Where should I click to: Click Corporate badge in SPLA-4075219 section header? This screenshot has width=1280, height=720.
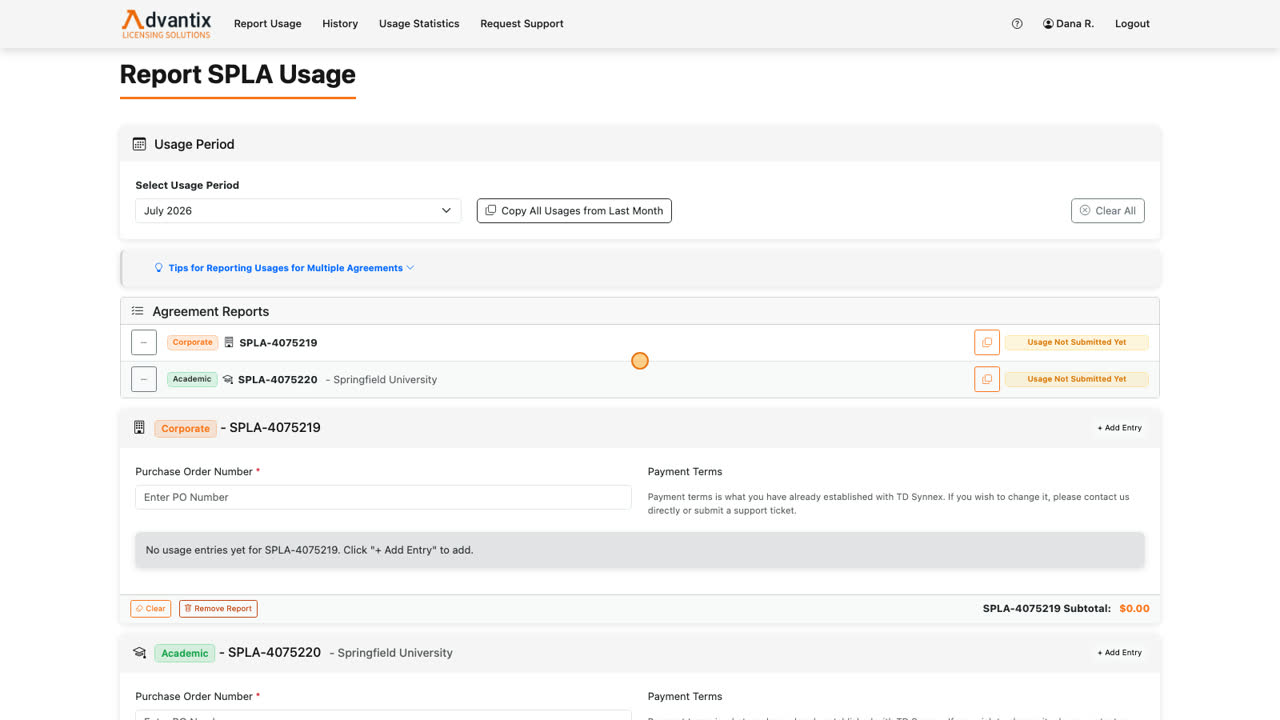click(186, 428)
